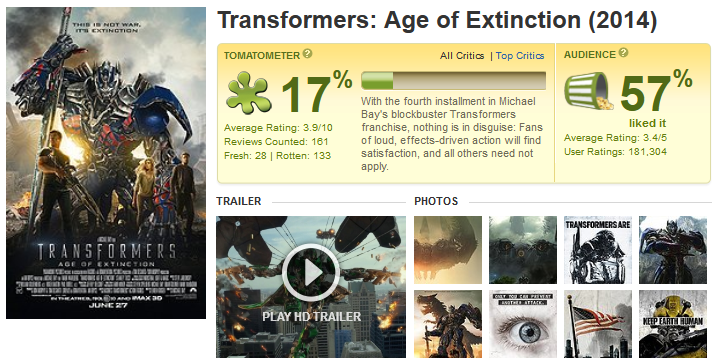Click the movie title heading
The width and height of the screenshot is (713, 363).
(x=437, y=20)
